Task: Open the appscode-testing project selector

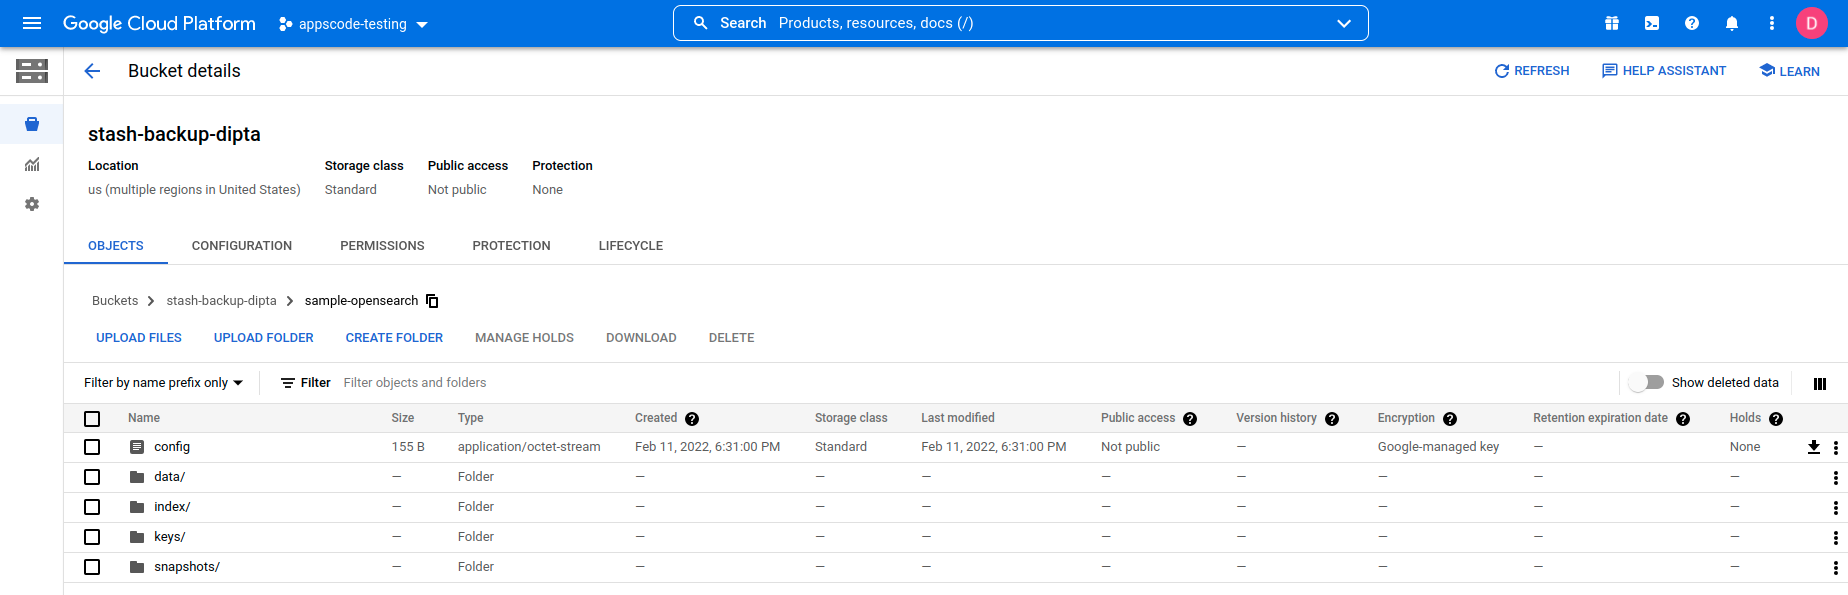Action: [353, 24]
